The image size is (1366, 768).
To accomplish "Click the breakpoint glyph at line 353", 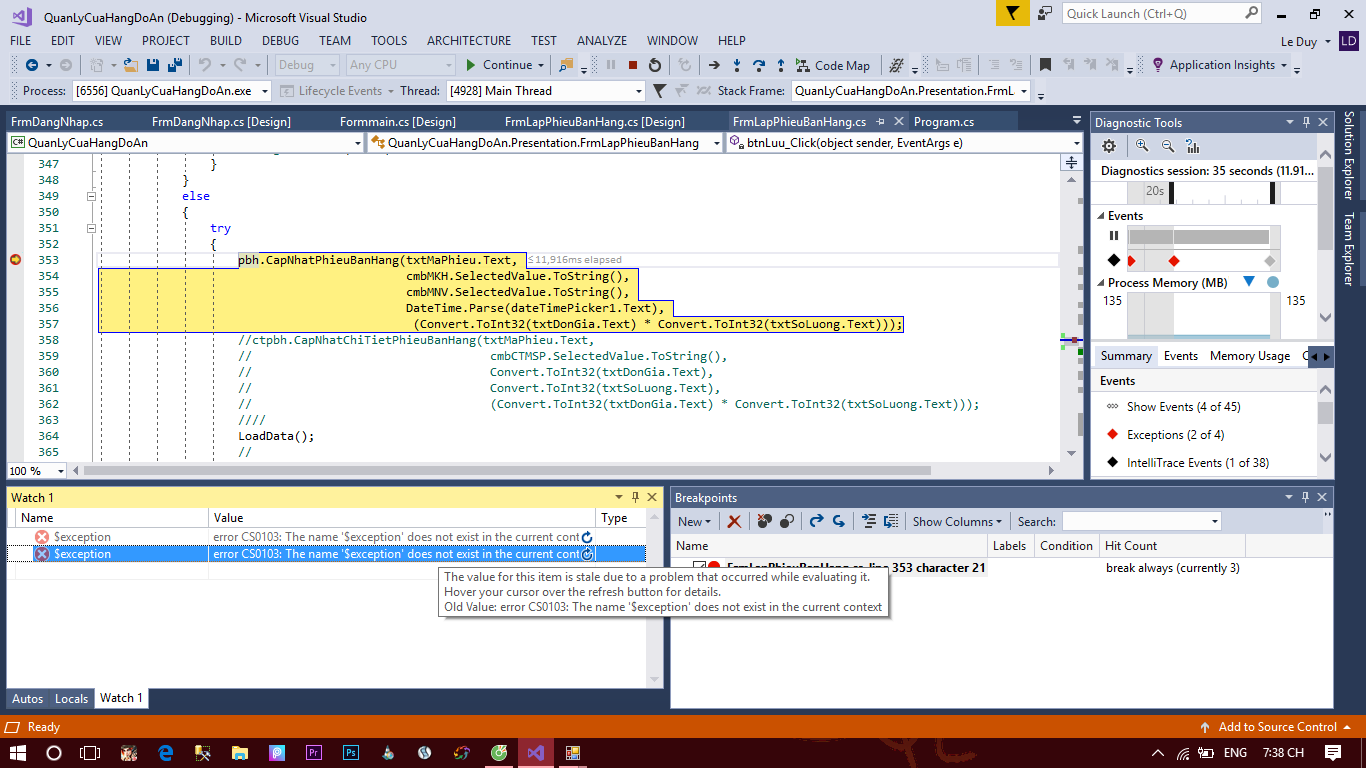I will coord(15,260).
